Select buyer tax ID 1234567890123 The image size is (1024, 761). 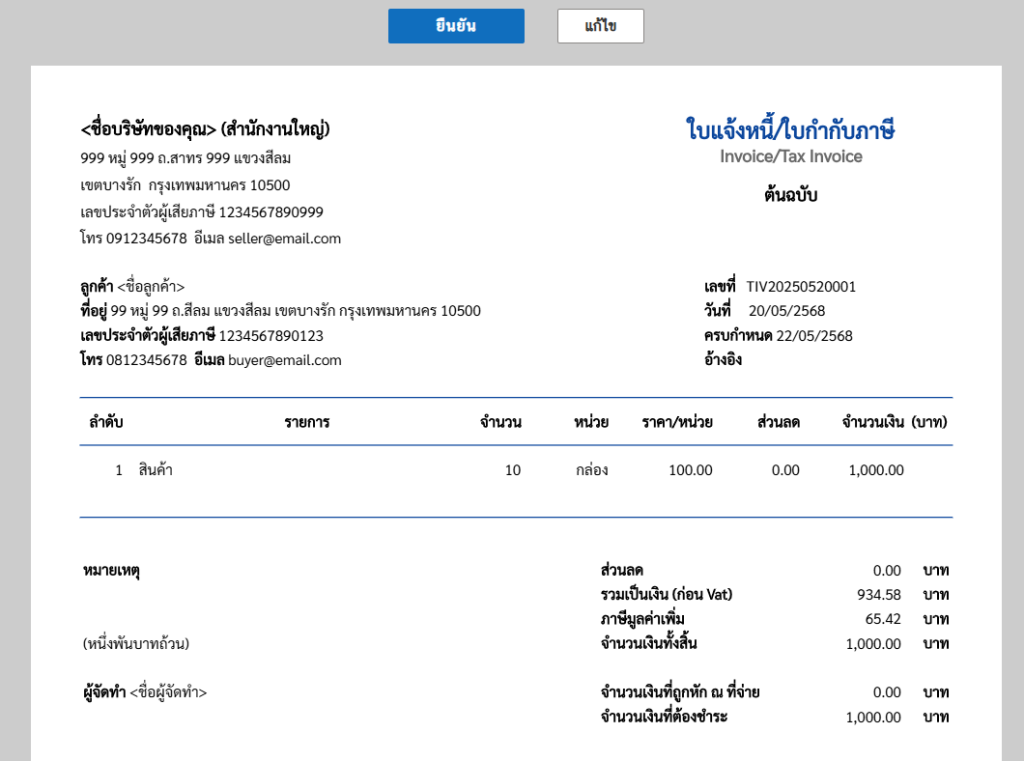coord(271,336)
